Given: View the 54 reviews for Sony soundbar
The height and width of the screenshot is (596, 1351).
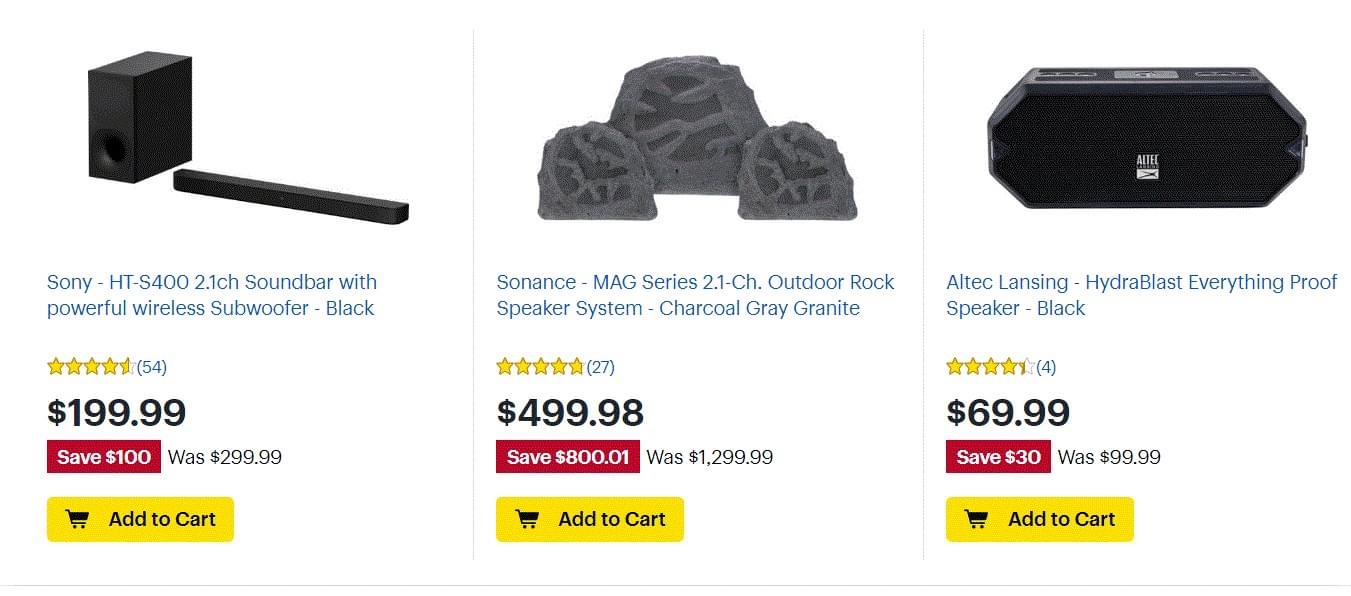Looking at the screenshot, I should click(152, 367).
